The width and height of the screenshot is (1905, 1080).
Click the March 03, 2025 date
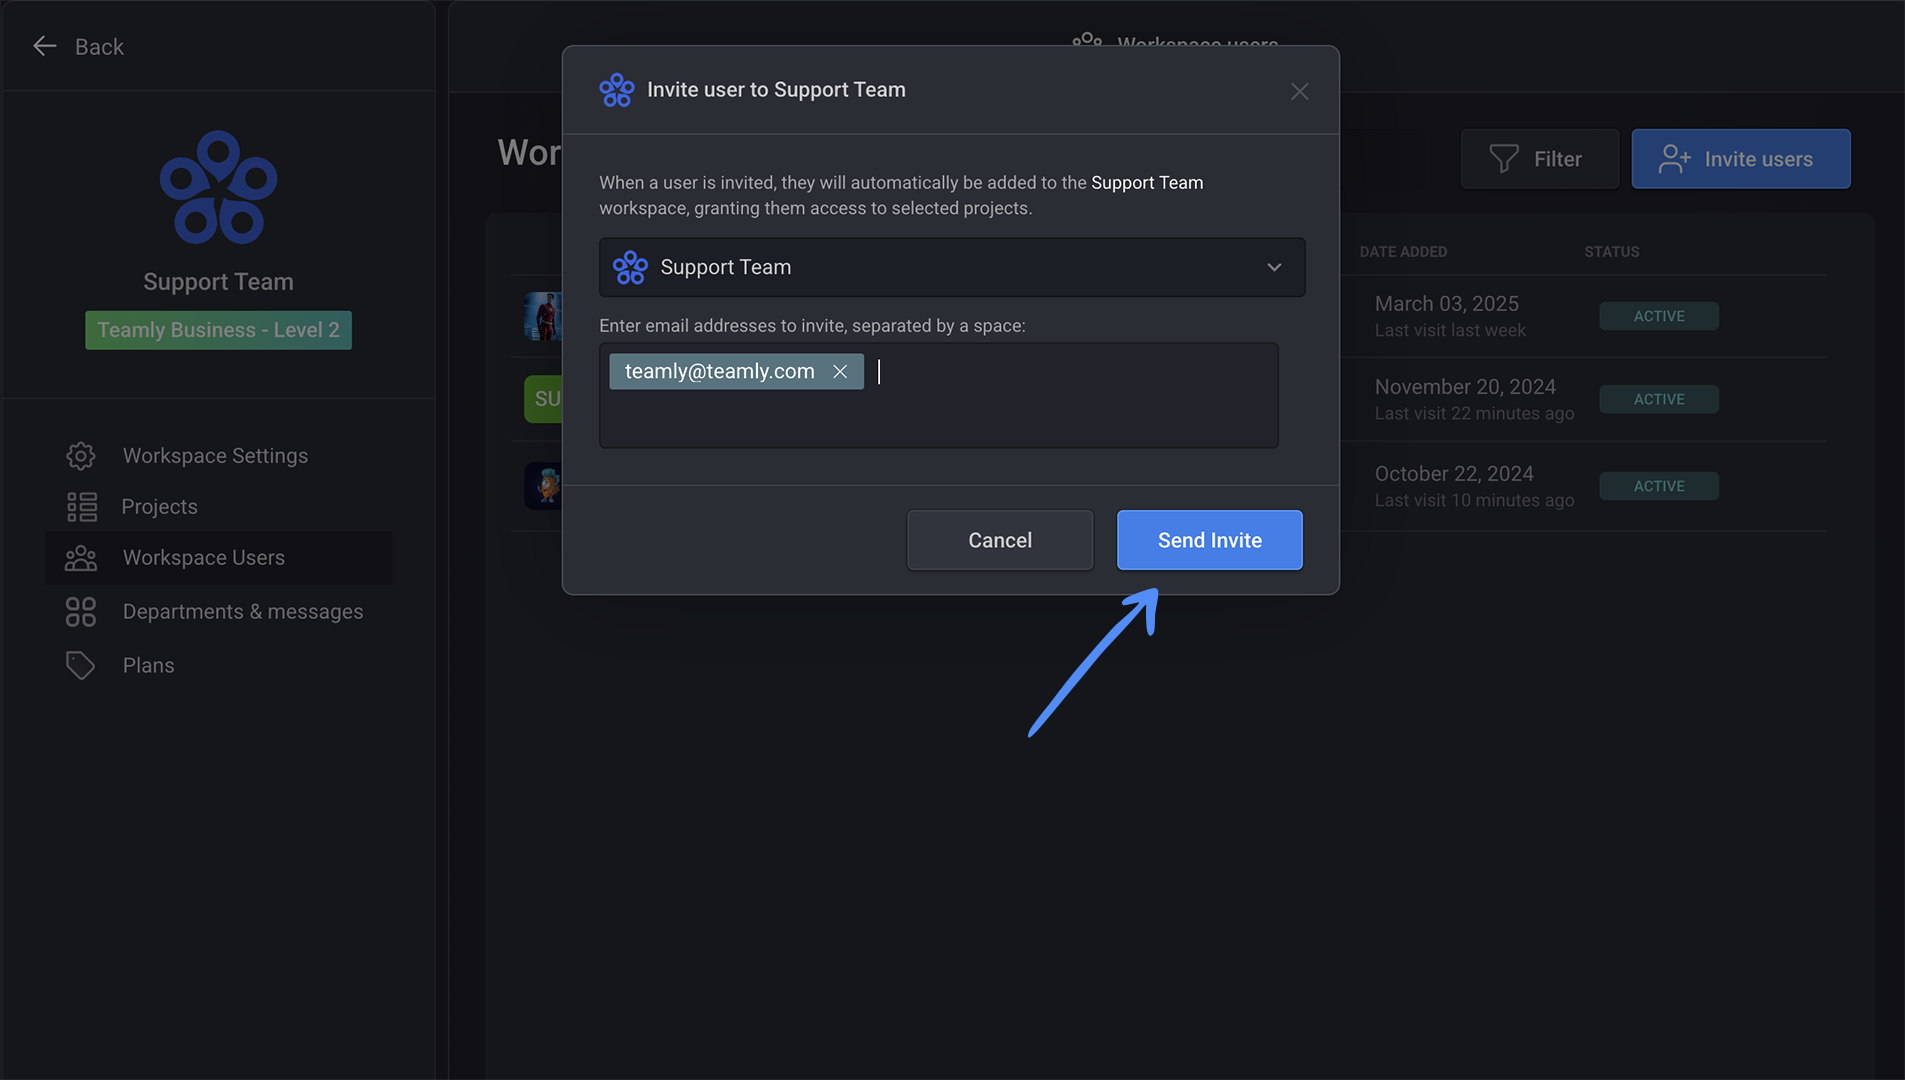point(1446,304)
